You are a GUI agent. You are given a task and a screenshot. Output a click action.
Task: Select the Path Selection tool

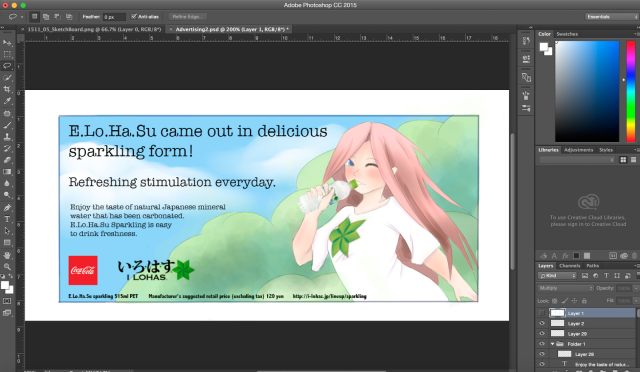click(7, 231)
